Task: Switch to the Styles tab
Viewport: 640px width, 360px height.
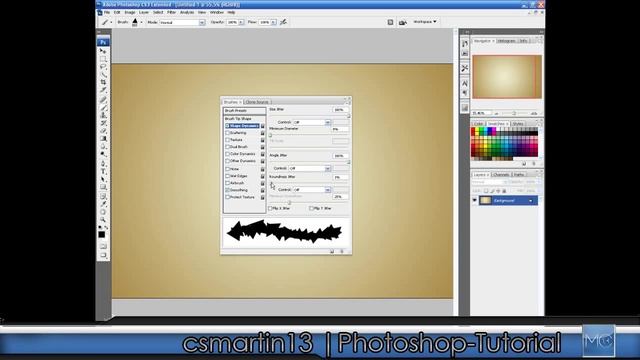Action: (518, 124)
